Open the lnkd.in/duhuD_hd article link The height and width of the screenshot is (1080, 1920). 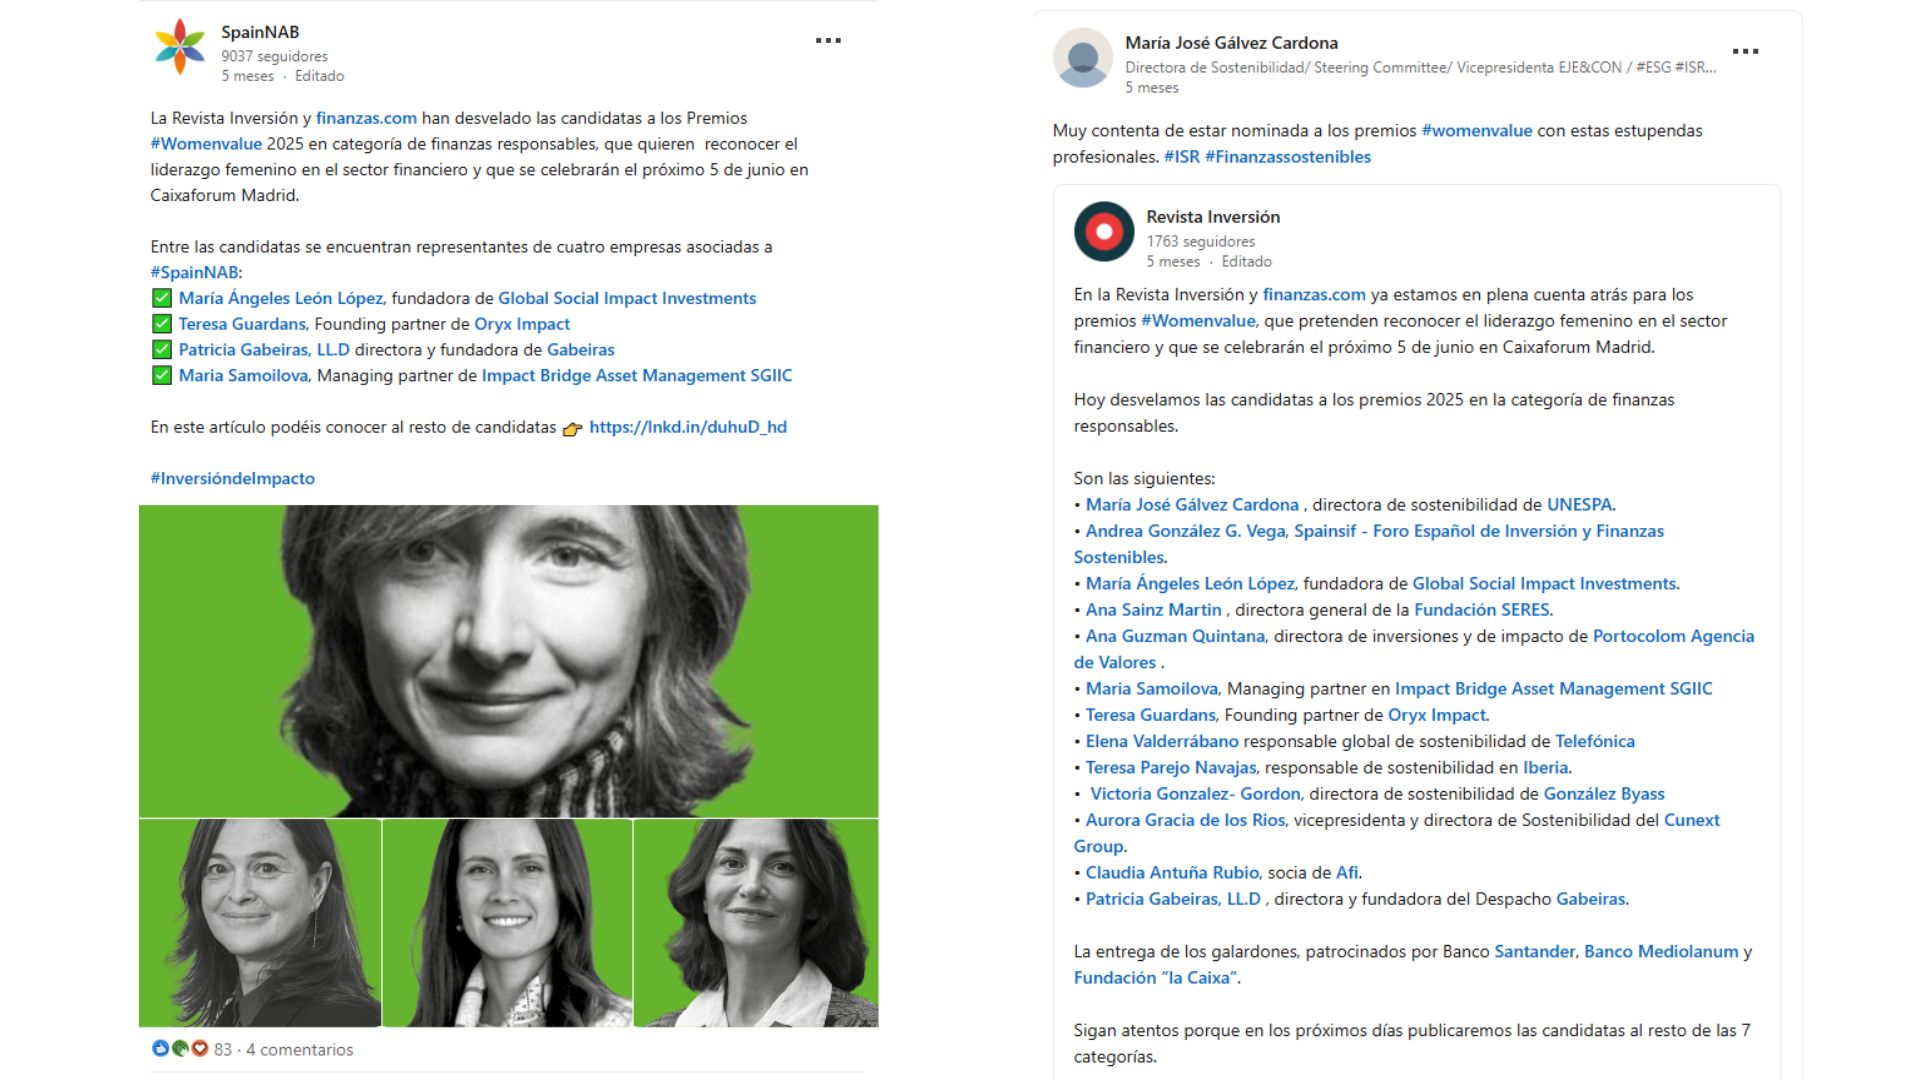pos(688,427)
